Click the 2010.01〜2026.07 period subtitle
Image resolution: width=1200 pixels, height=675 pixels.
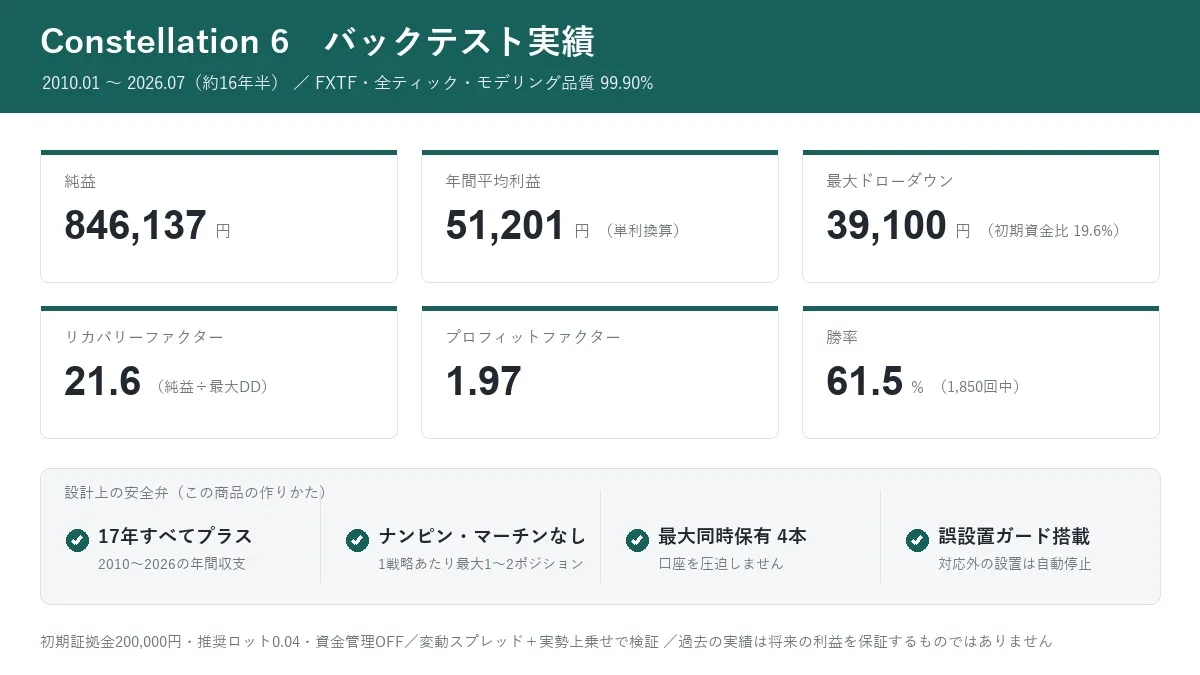347,83
